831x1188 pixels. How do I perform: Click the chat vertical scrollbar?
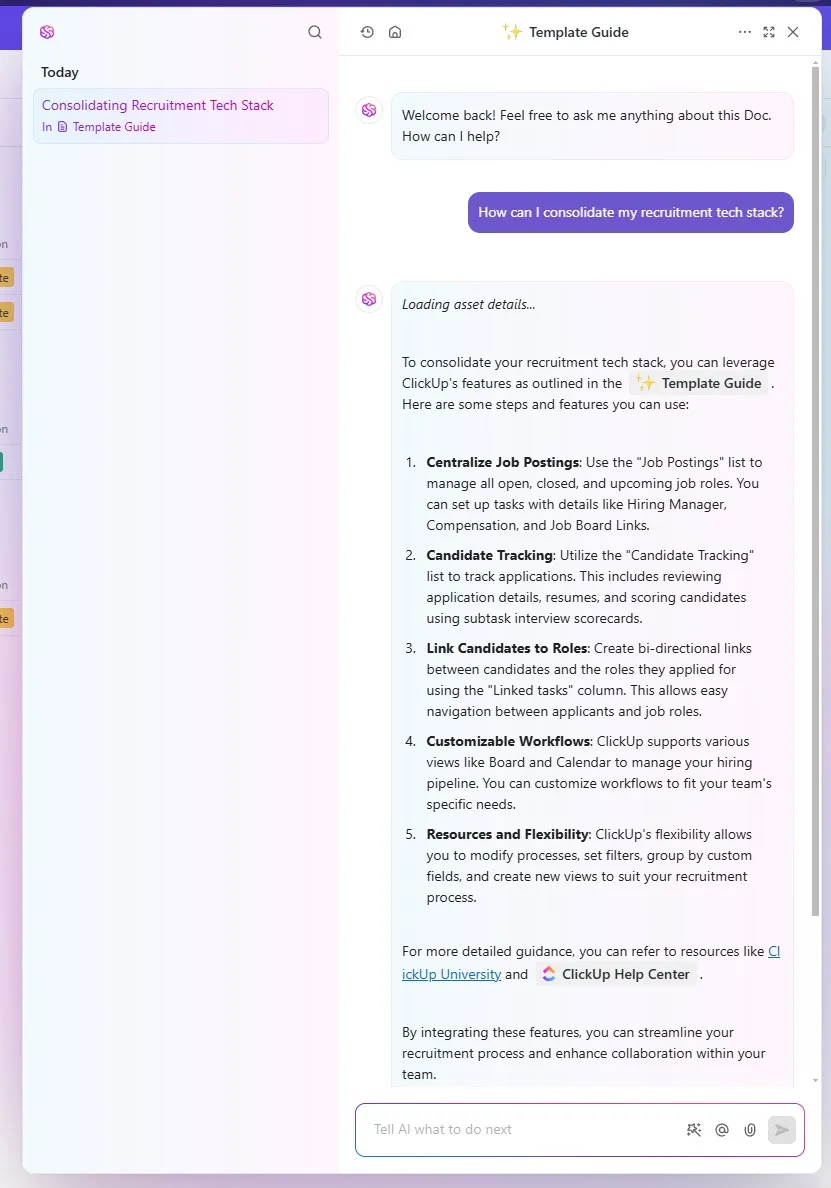(x=815, y=491)
